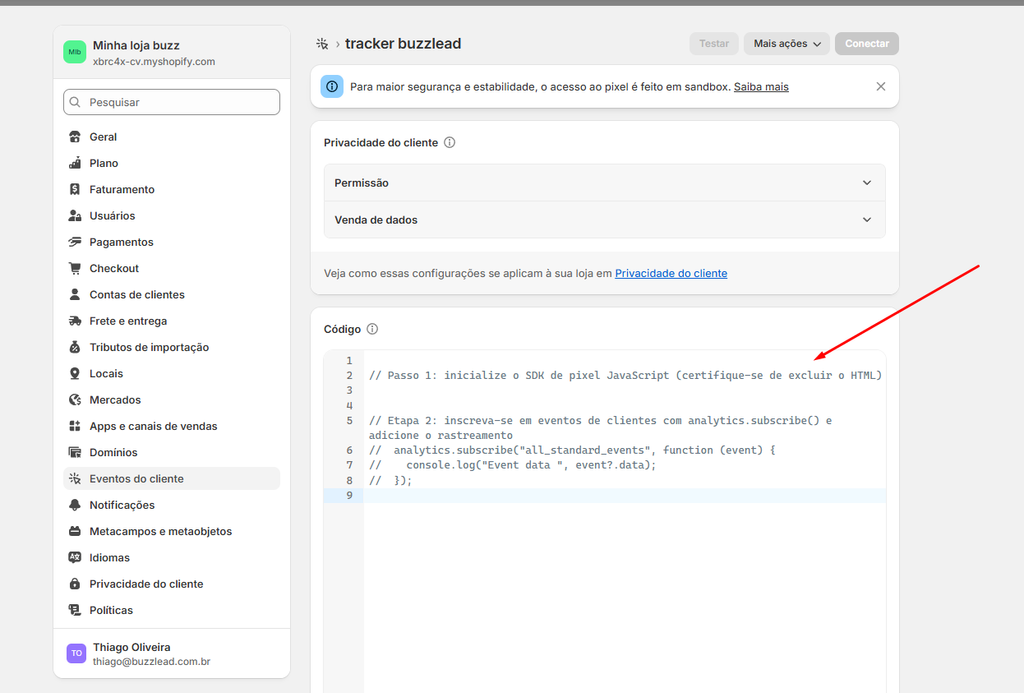This screenshot has height=693, width=1024.
Task: Click the Mercados globe icon
Action: (75, 400)
